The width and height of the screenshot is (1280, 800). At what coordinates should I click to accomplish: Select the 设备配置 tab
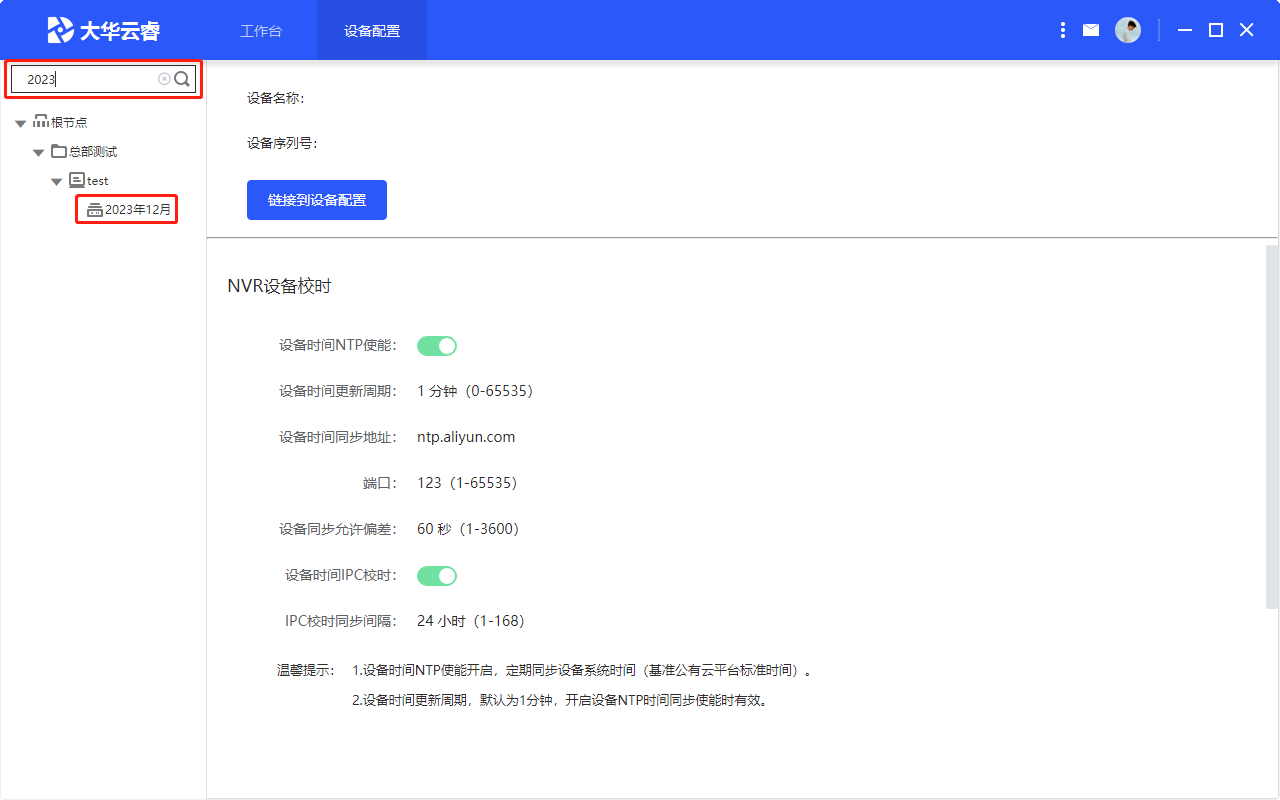pyautogui.click(x=372, y=31)
